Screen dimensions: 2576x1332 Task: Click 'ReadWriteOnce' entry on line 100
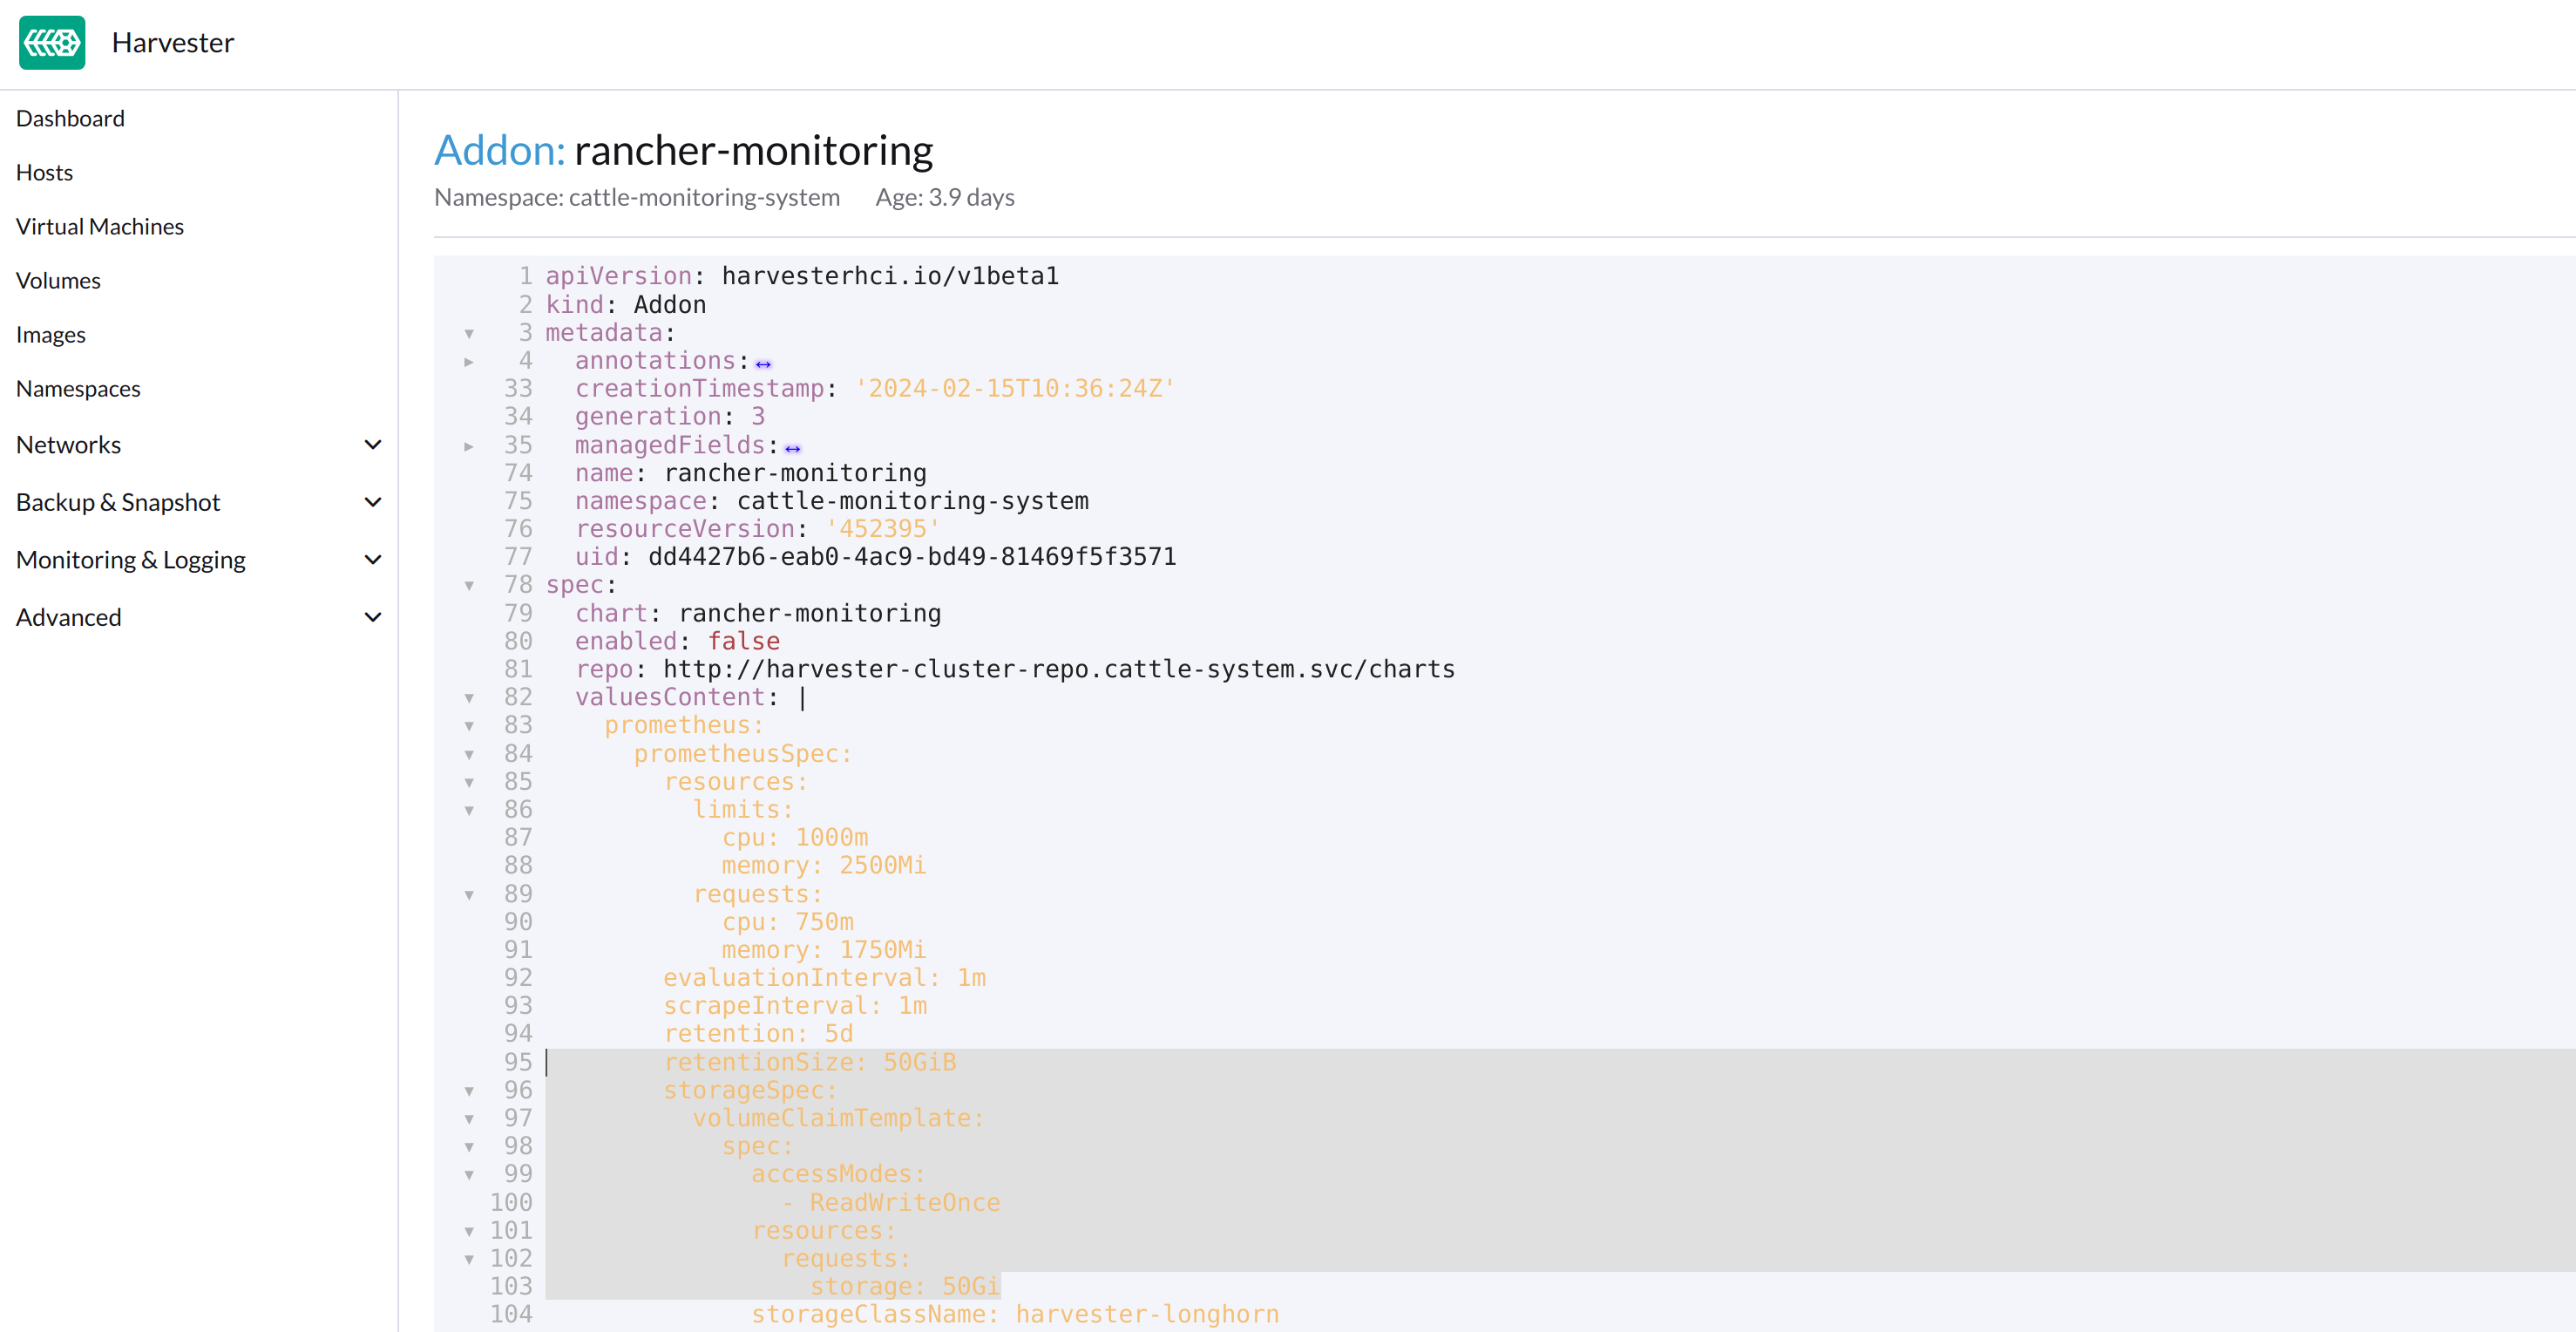[905, 1203]
